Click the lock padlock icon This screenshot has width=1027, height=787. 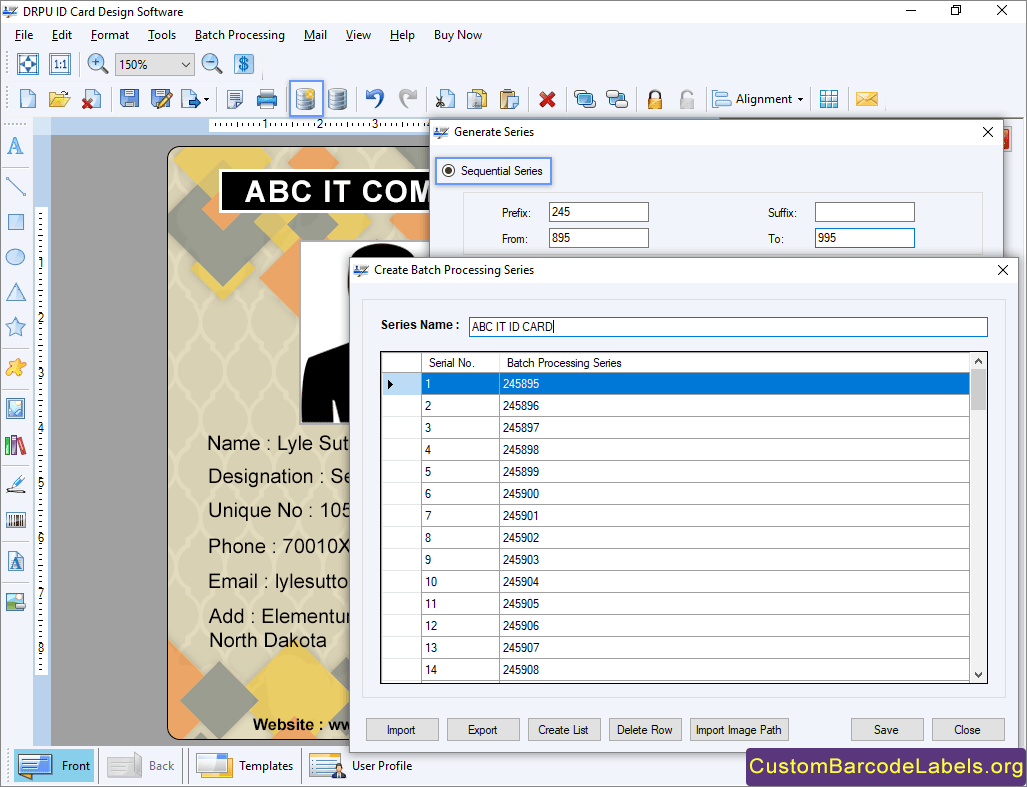pos(654,99)
